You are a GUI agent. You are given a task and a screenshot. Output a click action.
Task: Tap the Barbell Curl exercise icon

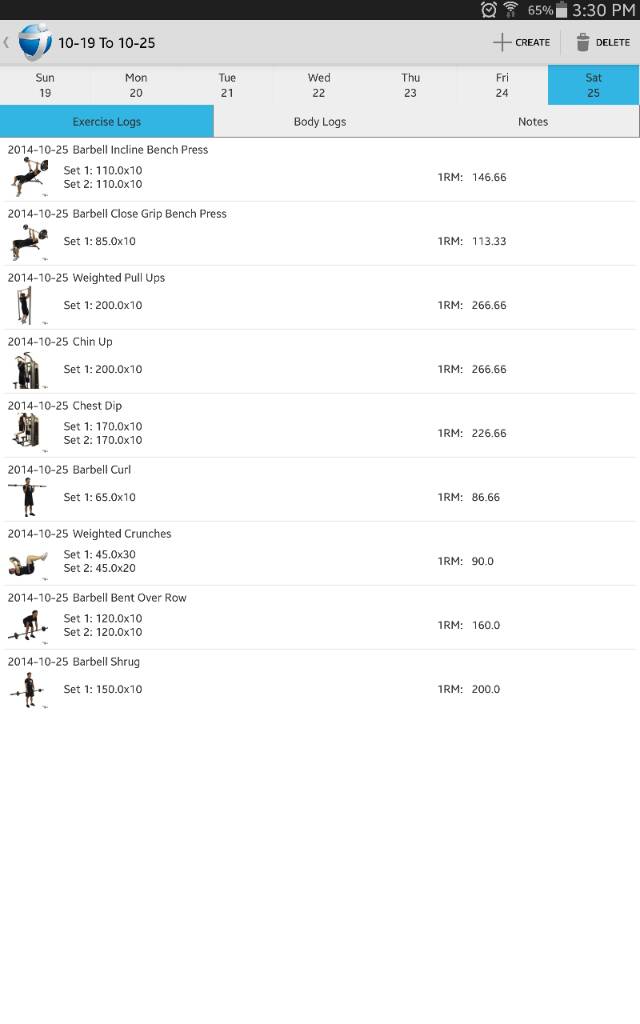point(26,497)
